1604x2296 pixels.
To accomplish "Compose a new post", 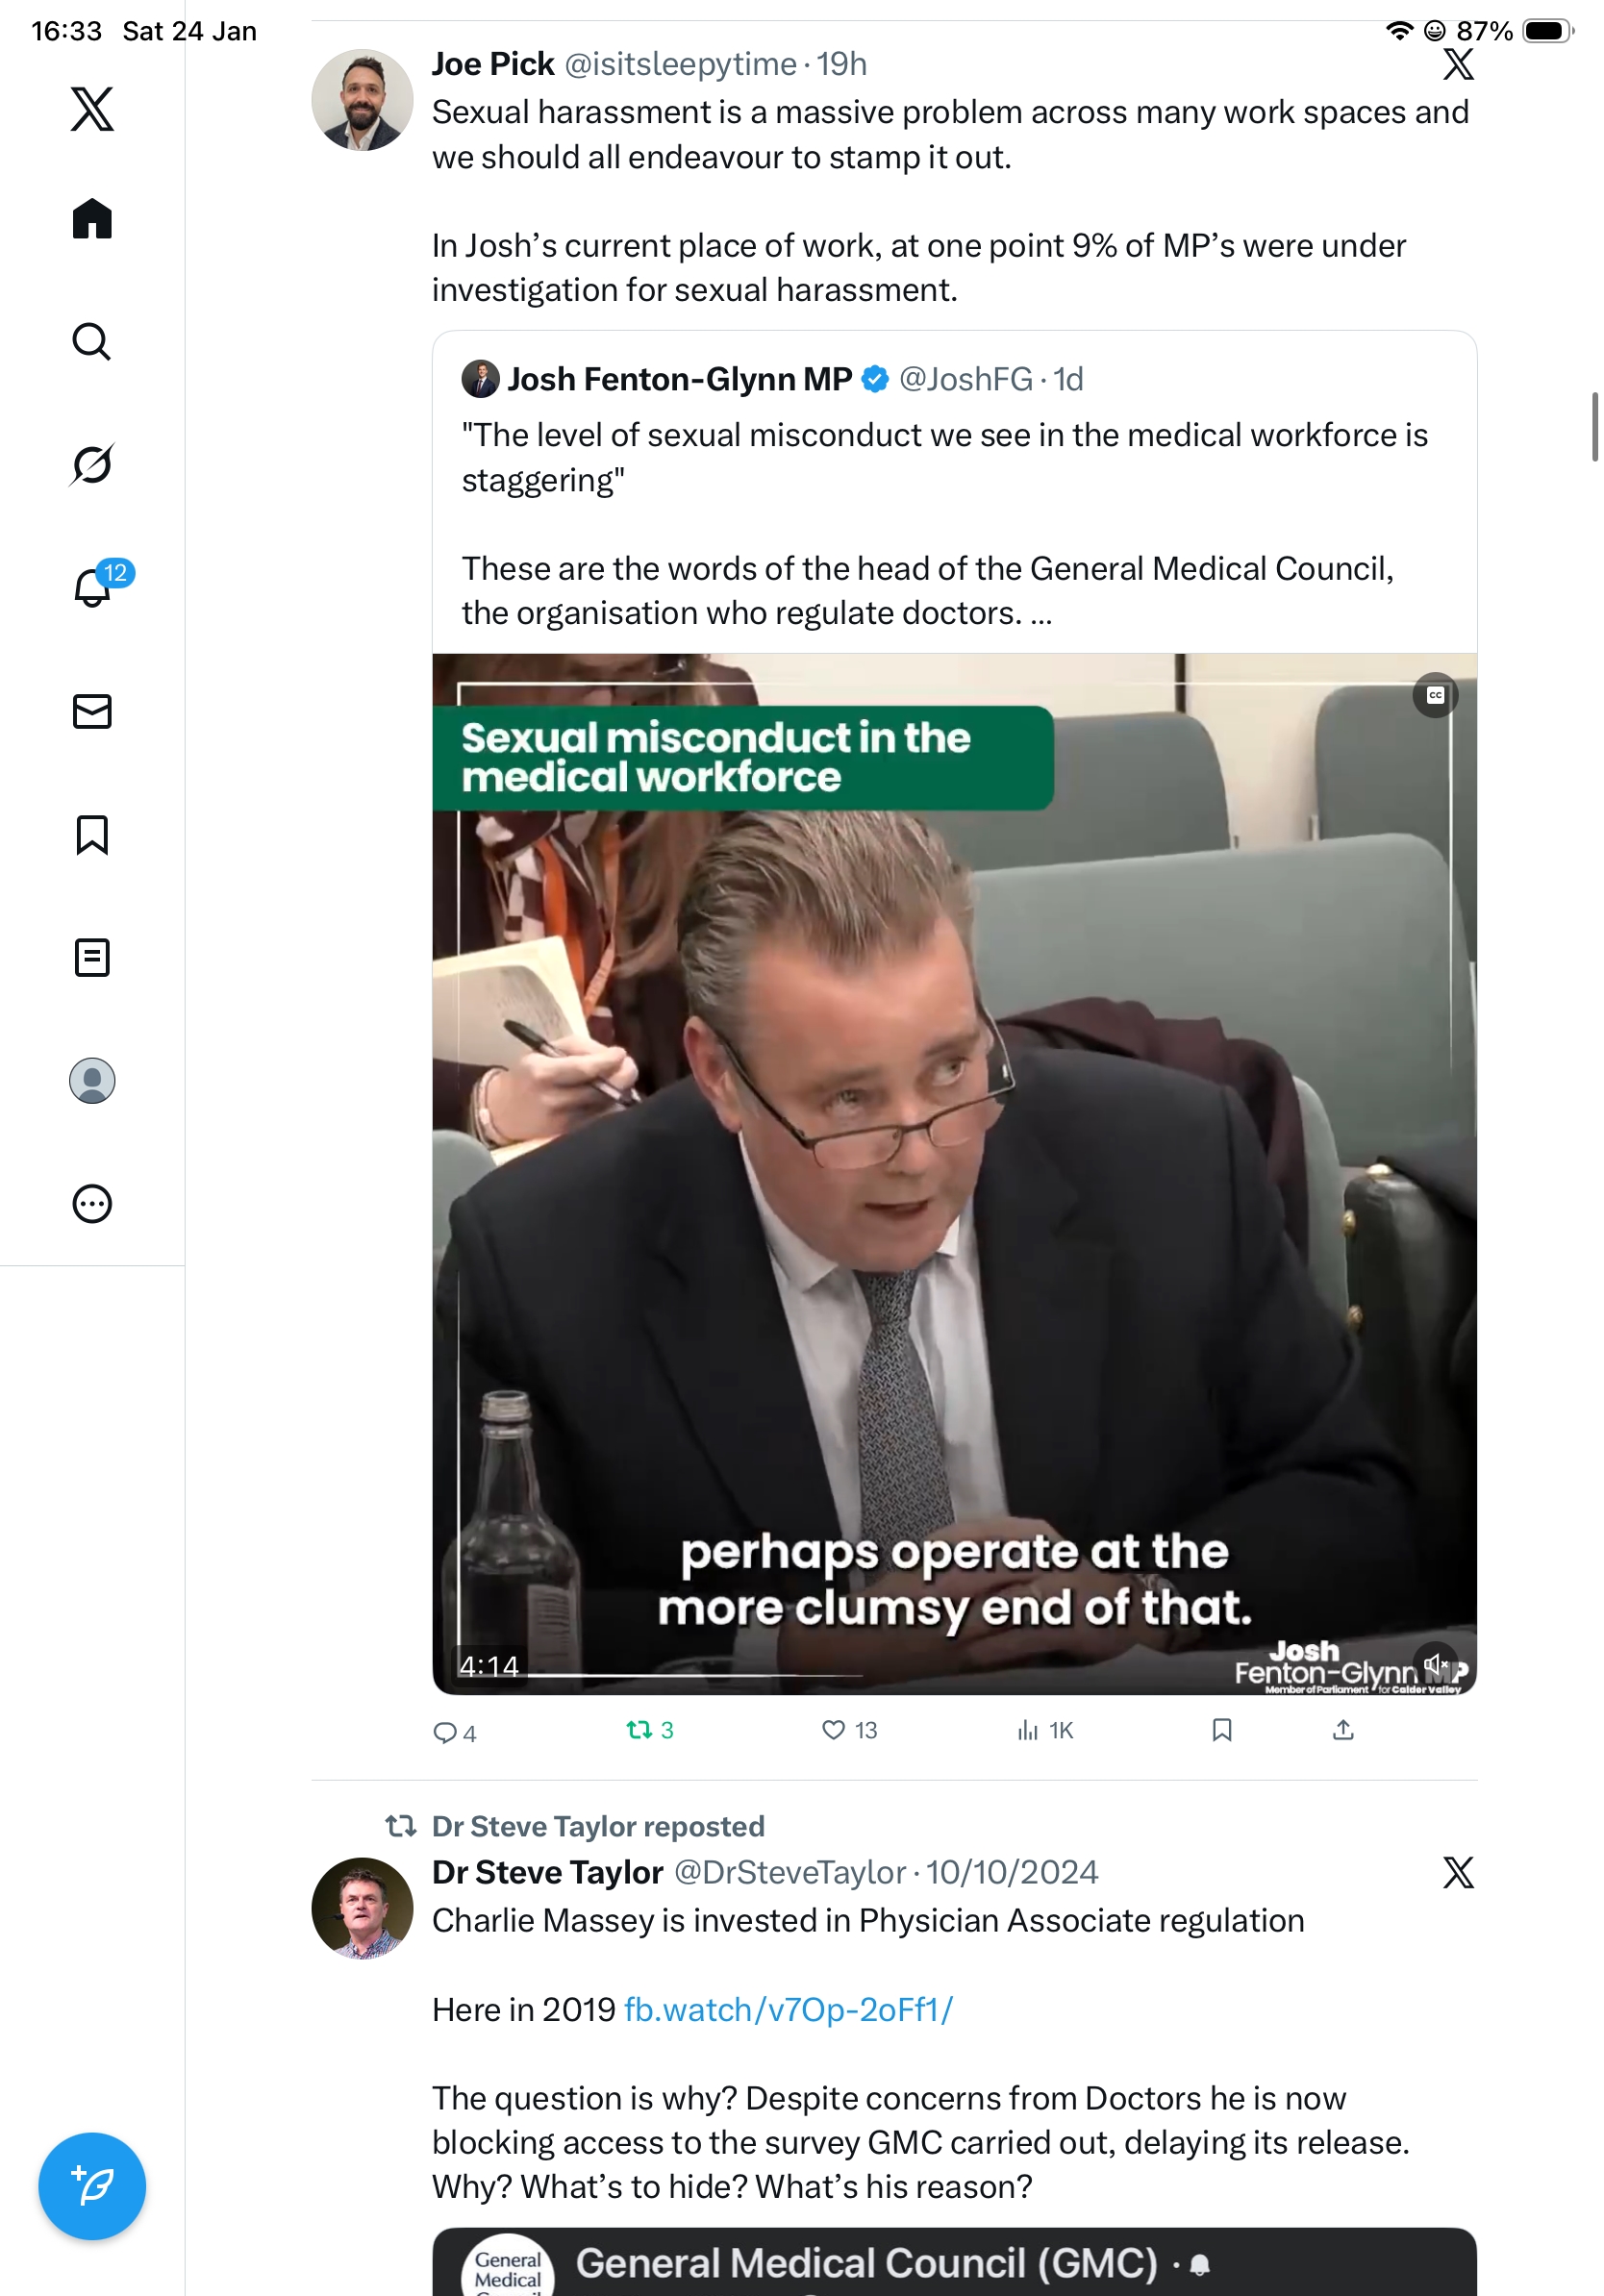I will (x=92, y=2185).
